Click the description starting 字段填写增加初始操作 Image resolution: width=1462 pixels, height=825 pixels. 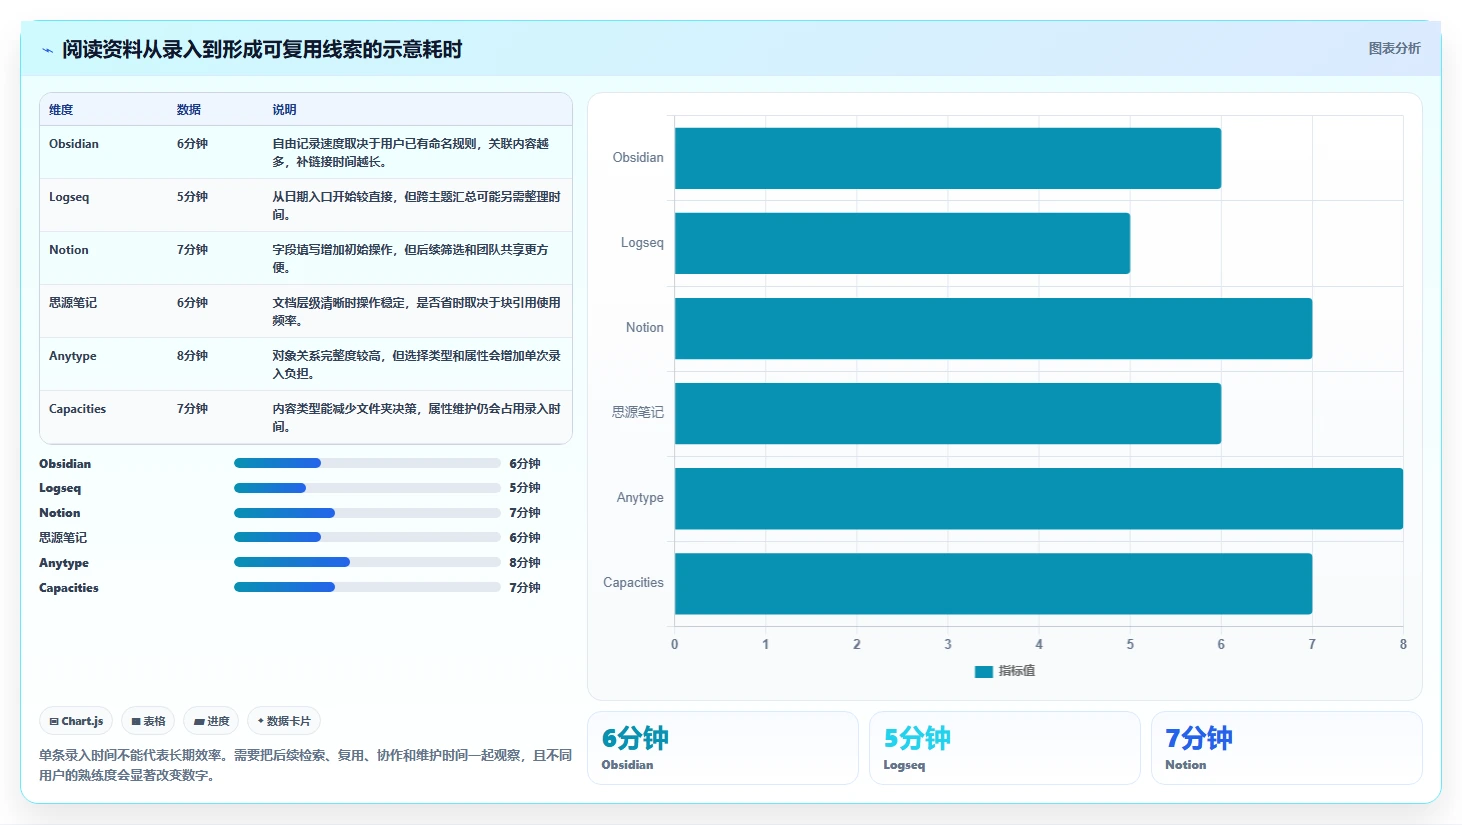click(411, 259)
